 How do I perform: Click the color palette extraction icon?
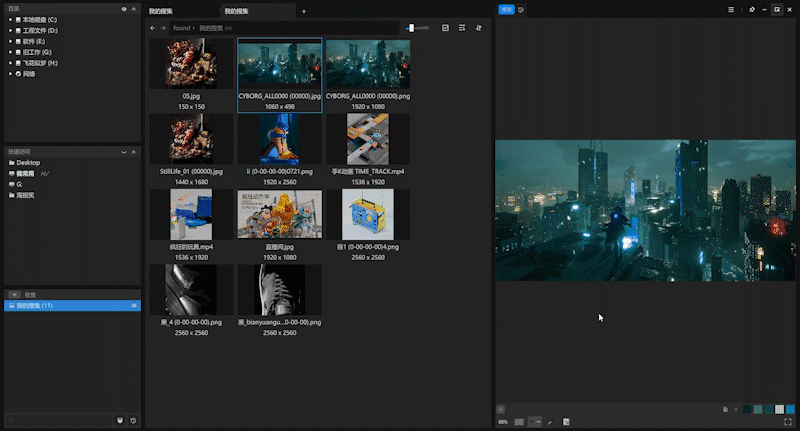(726, 409)
